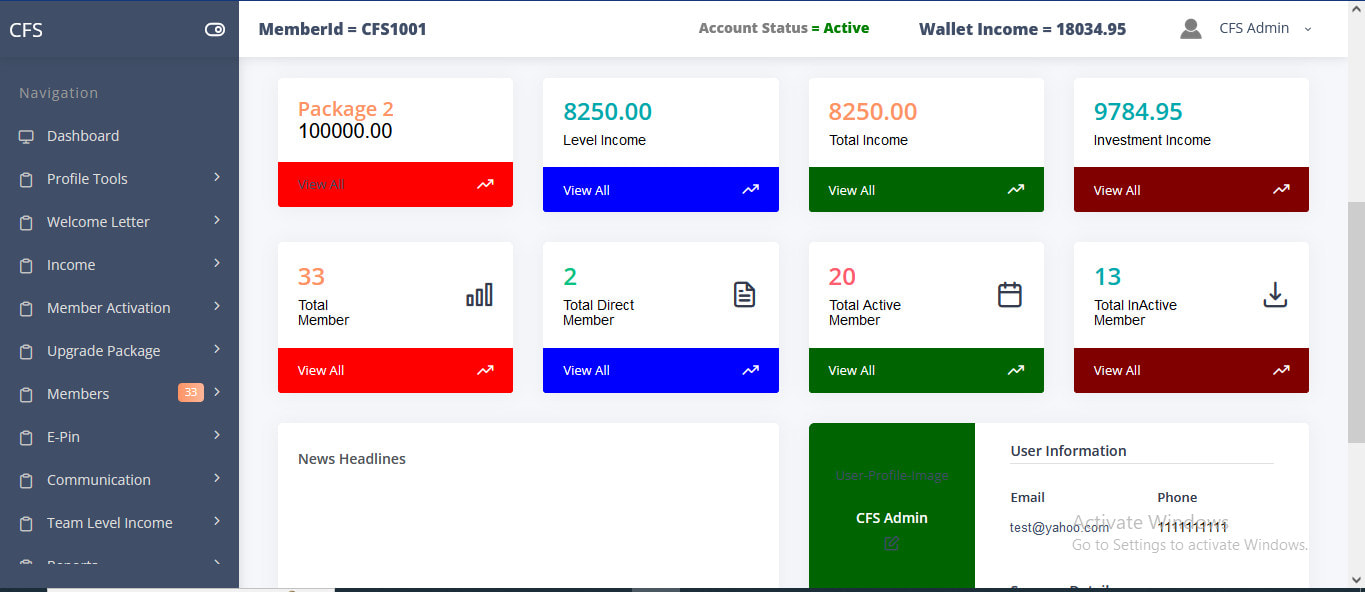Click the calendar icon on Total Active Member card
1365x592 pixels.
[1010, 295]
